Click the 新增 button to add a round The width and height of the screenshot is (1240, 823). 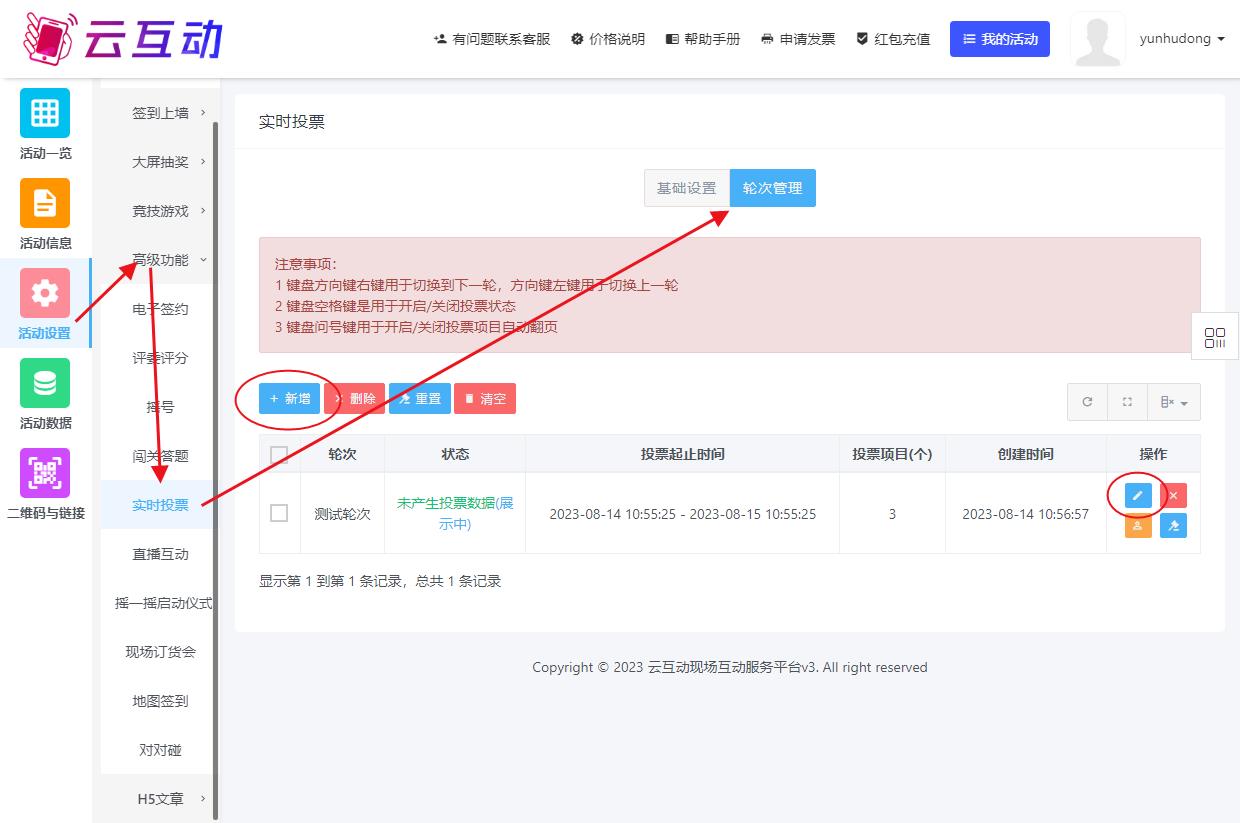point(289,398)
